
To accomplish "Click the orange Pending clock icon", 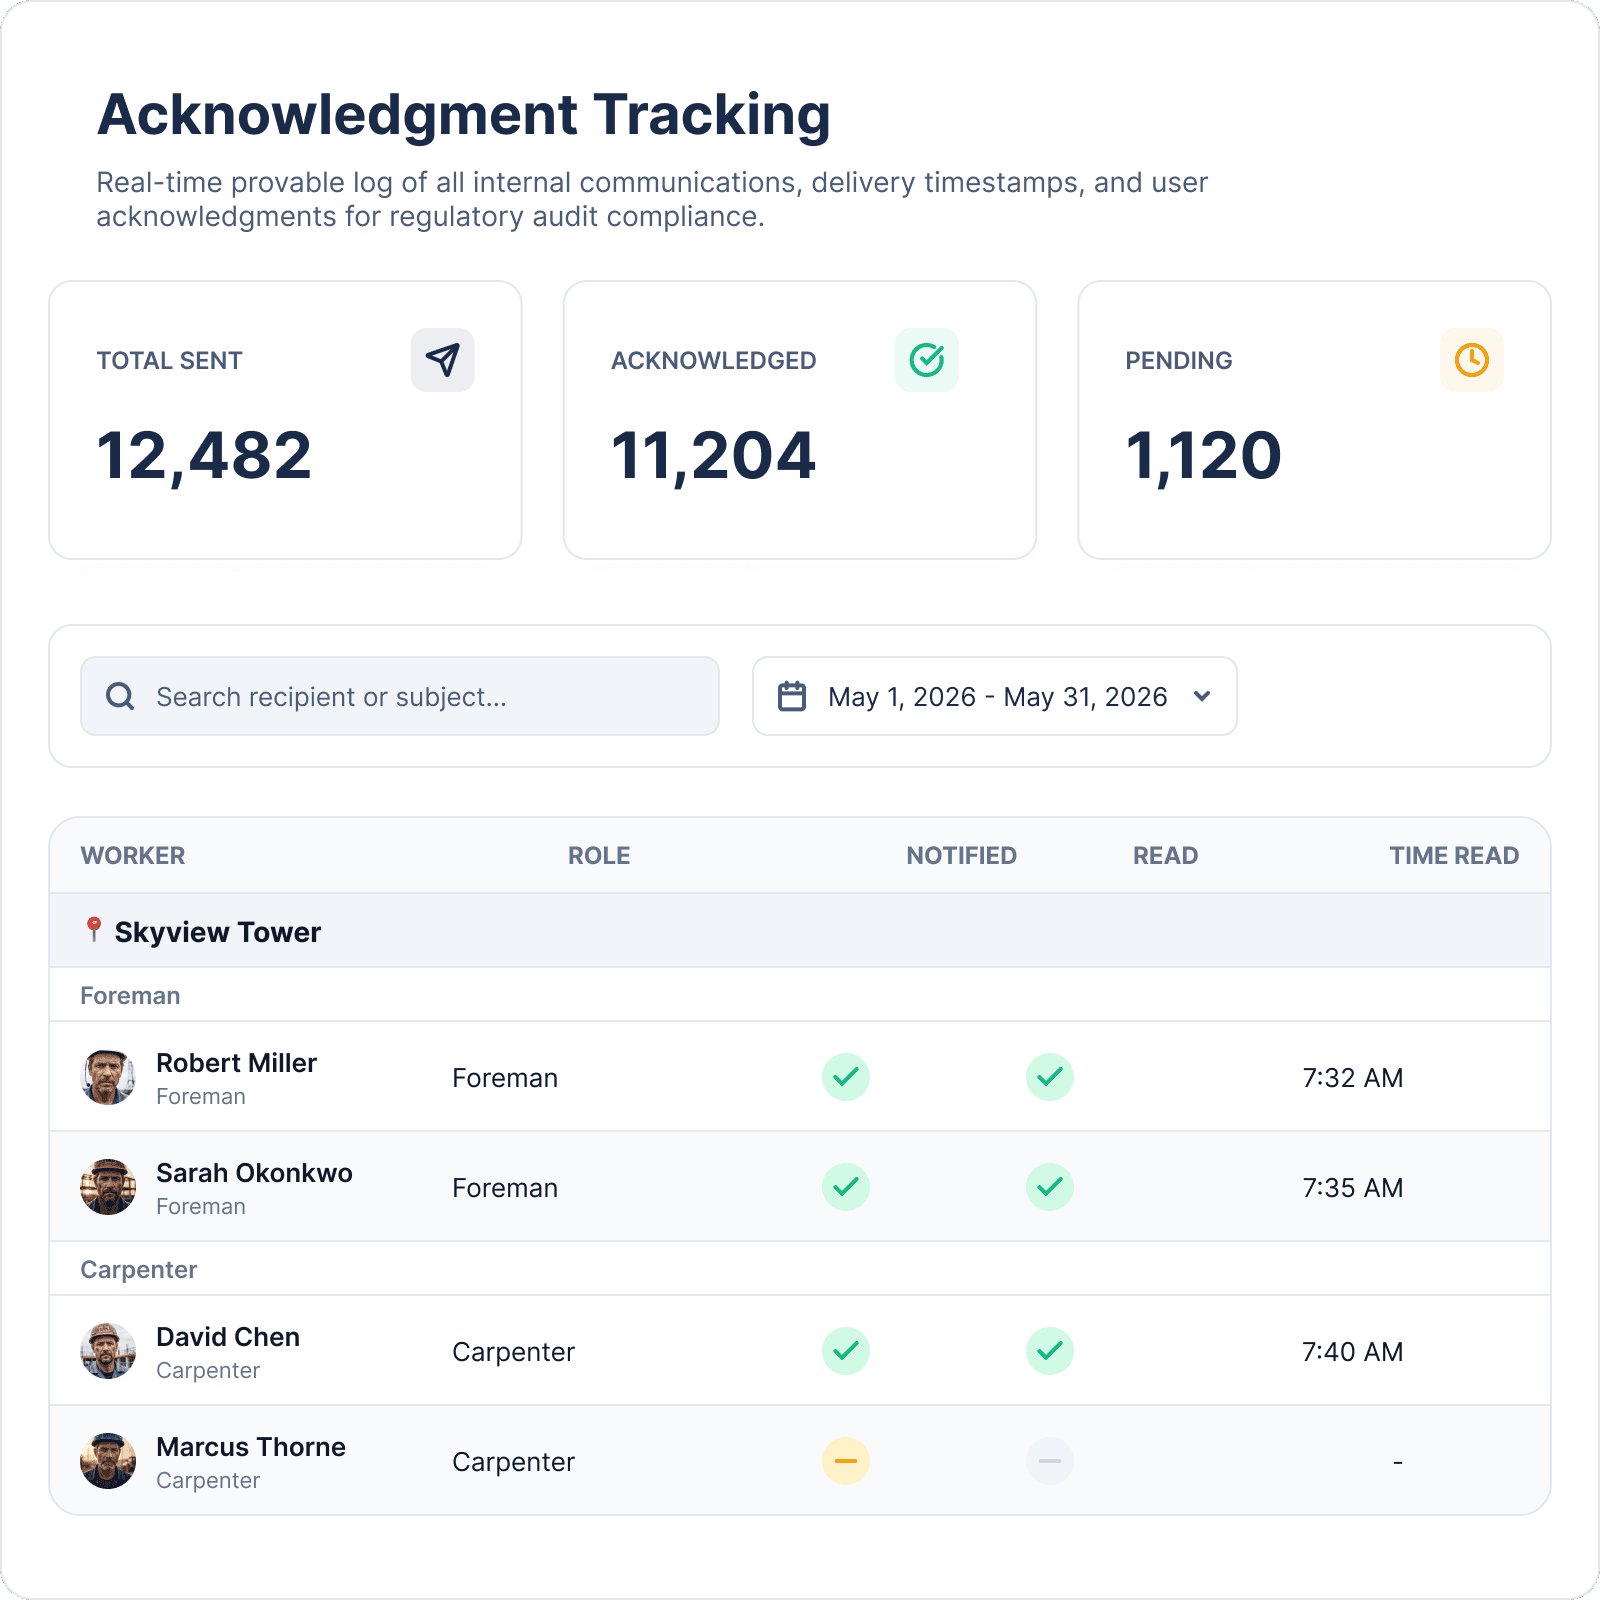I will click(1472, 360).
